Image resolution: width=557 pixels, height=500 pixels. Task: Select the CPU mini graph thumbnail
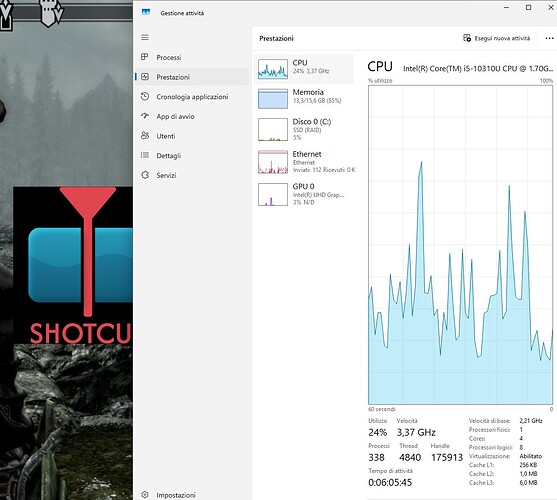point(273,69)
